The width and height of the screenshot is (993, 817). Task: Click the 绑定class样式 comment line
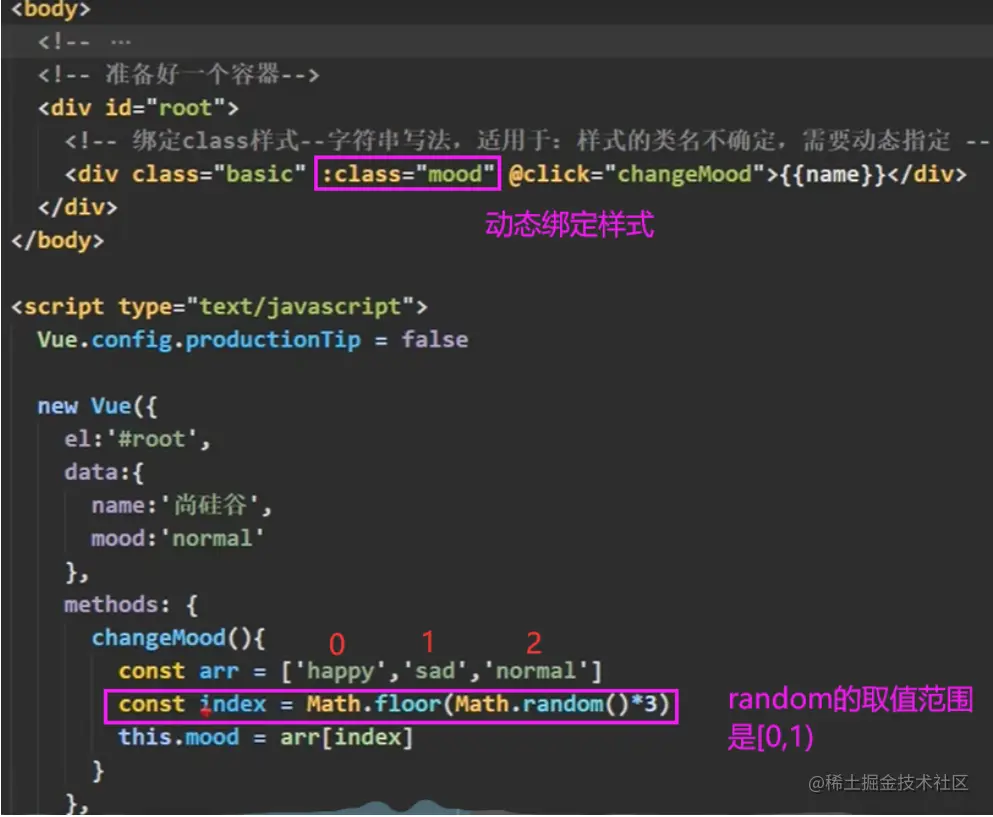[526, 141]
